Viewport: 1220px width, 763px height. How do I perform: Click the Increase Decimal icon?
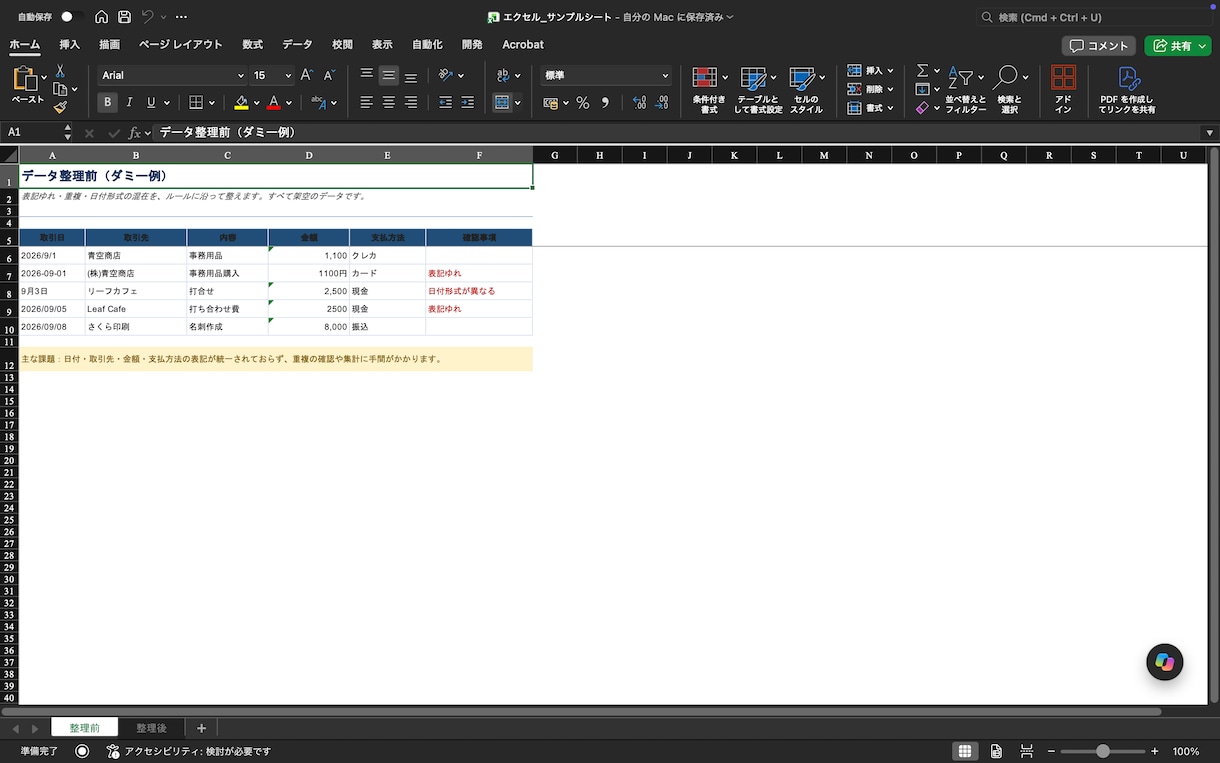pyautogui.click(x=639, y=102)
